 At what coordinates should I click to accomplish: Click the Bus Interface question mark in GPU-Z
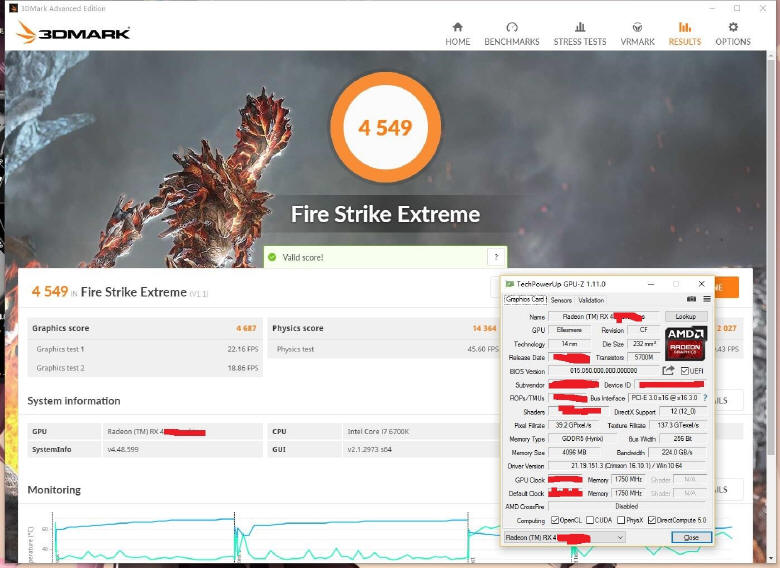[x=705, y=398]
